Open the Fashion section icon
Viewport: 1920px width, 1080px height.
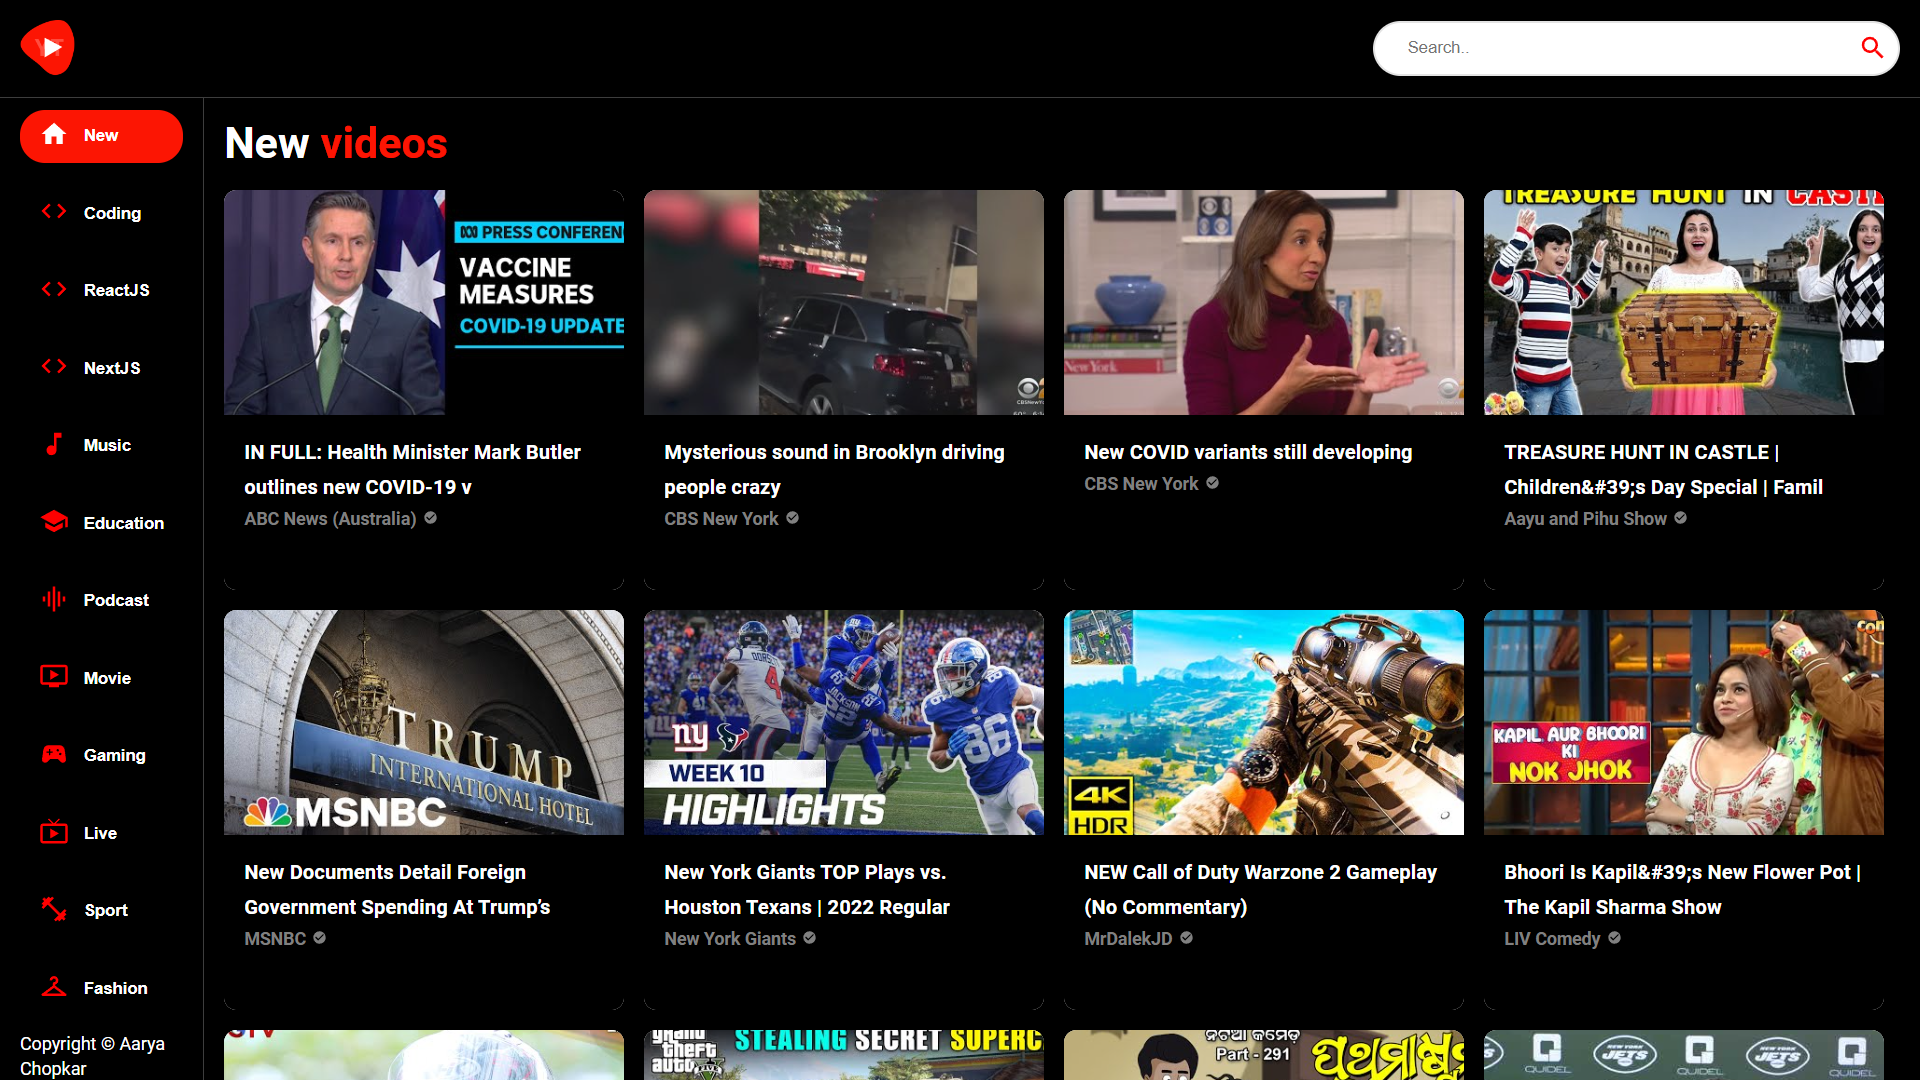[x=53, y=986]
